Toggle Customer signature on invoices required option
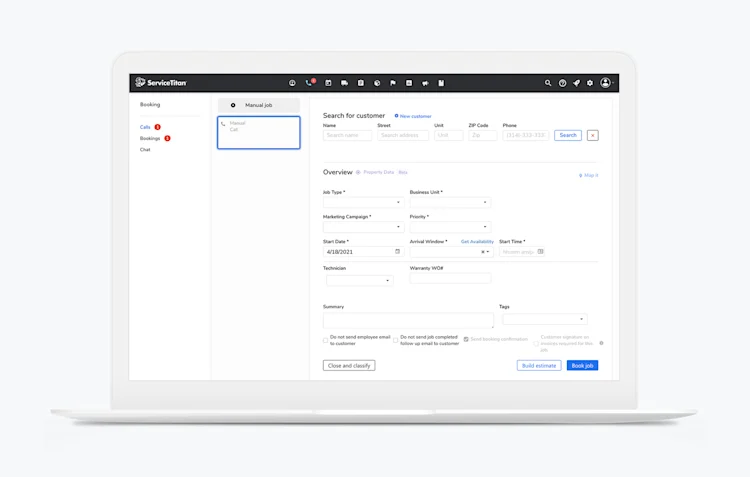 [x=536, y=343]
